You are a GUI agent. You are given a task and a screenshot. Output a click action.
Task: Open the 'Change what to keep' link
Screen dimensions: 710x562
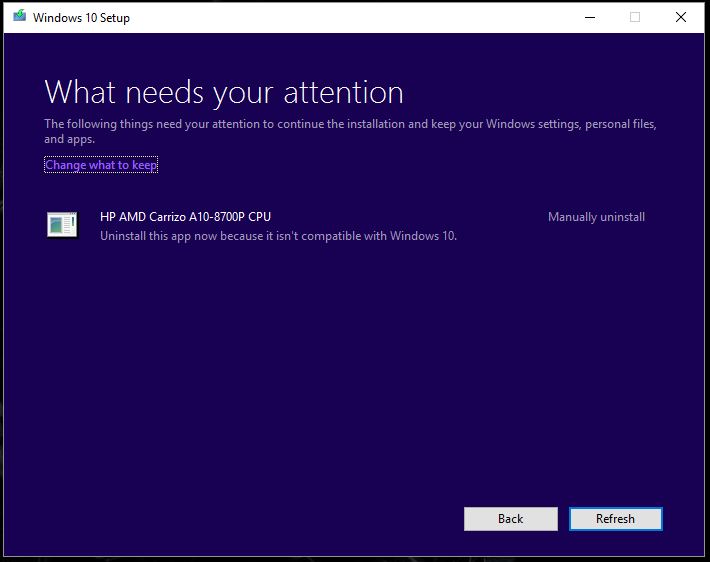tap(101, 165)
